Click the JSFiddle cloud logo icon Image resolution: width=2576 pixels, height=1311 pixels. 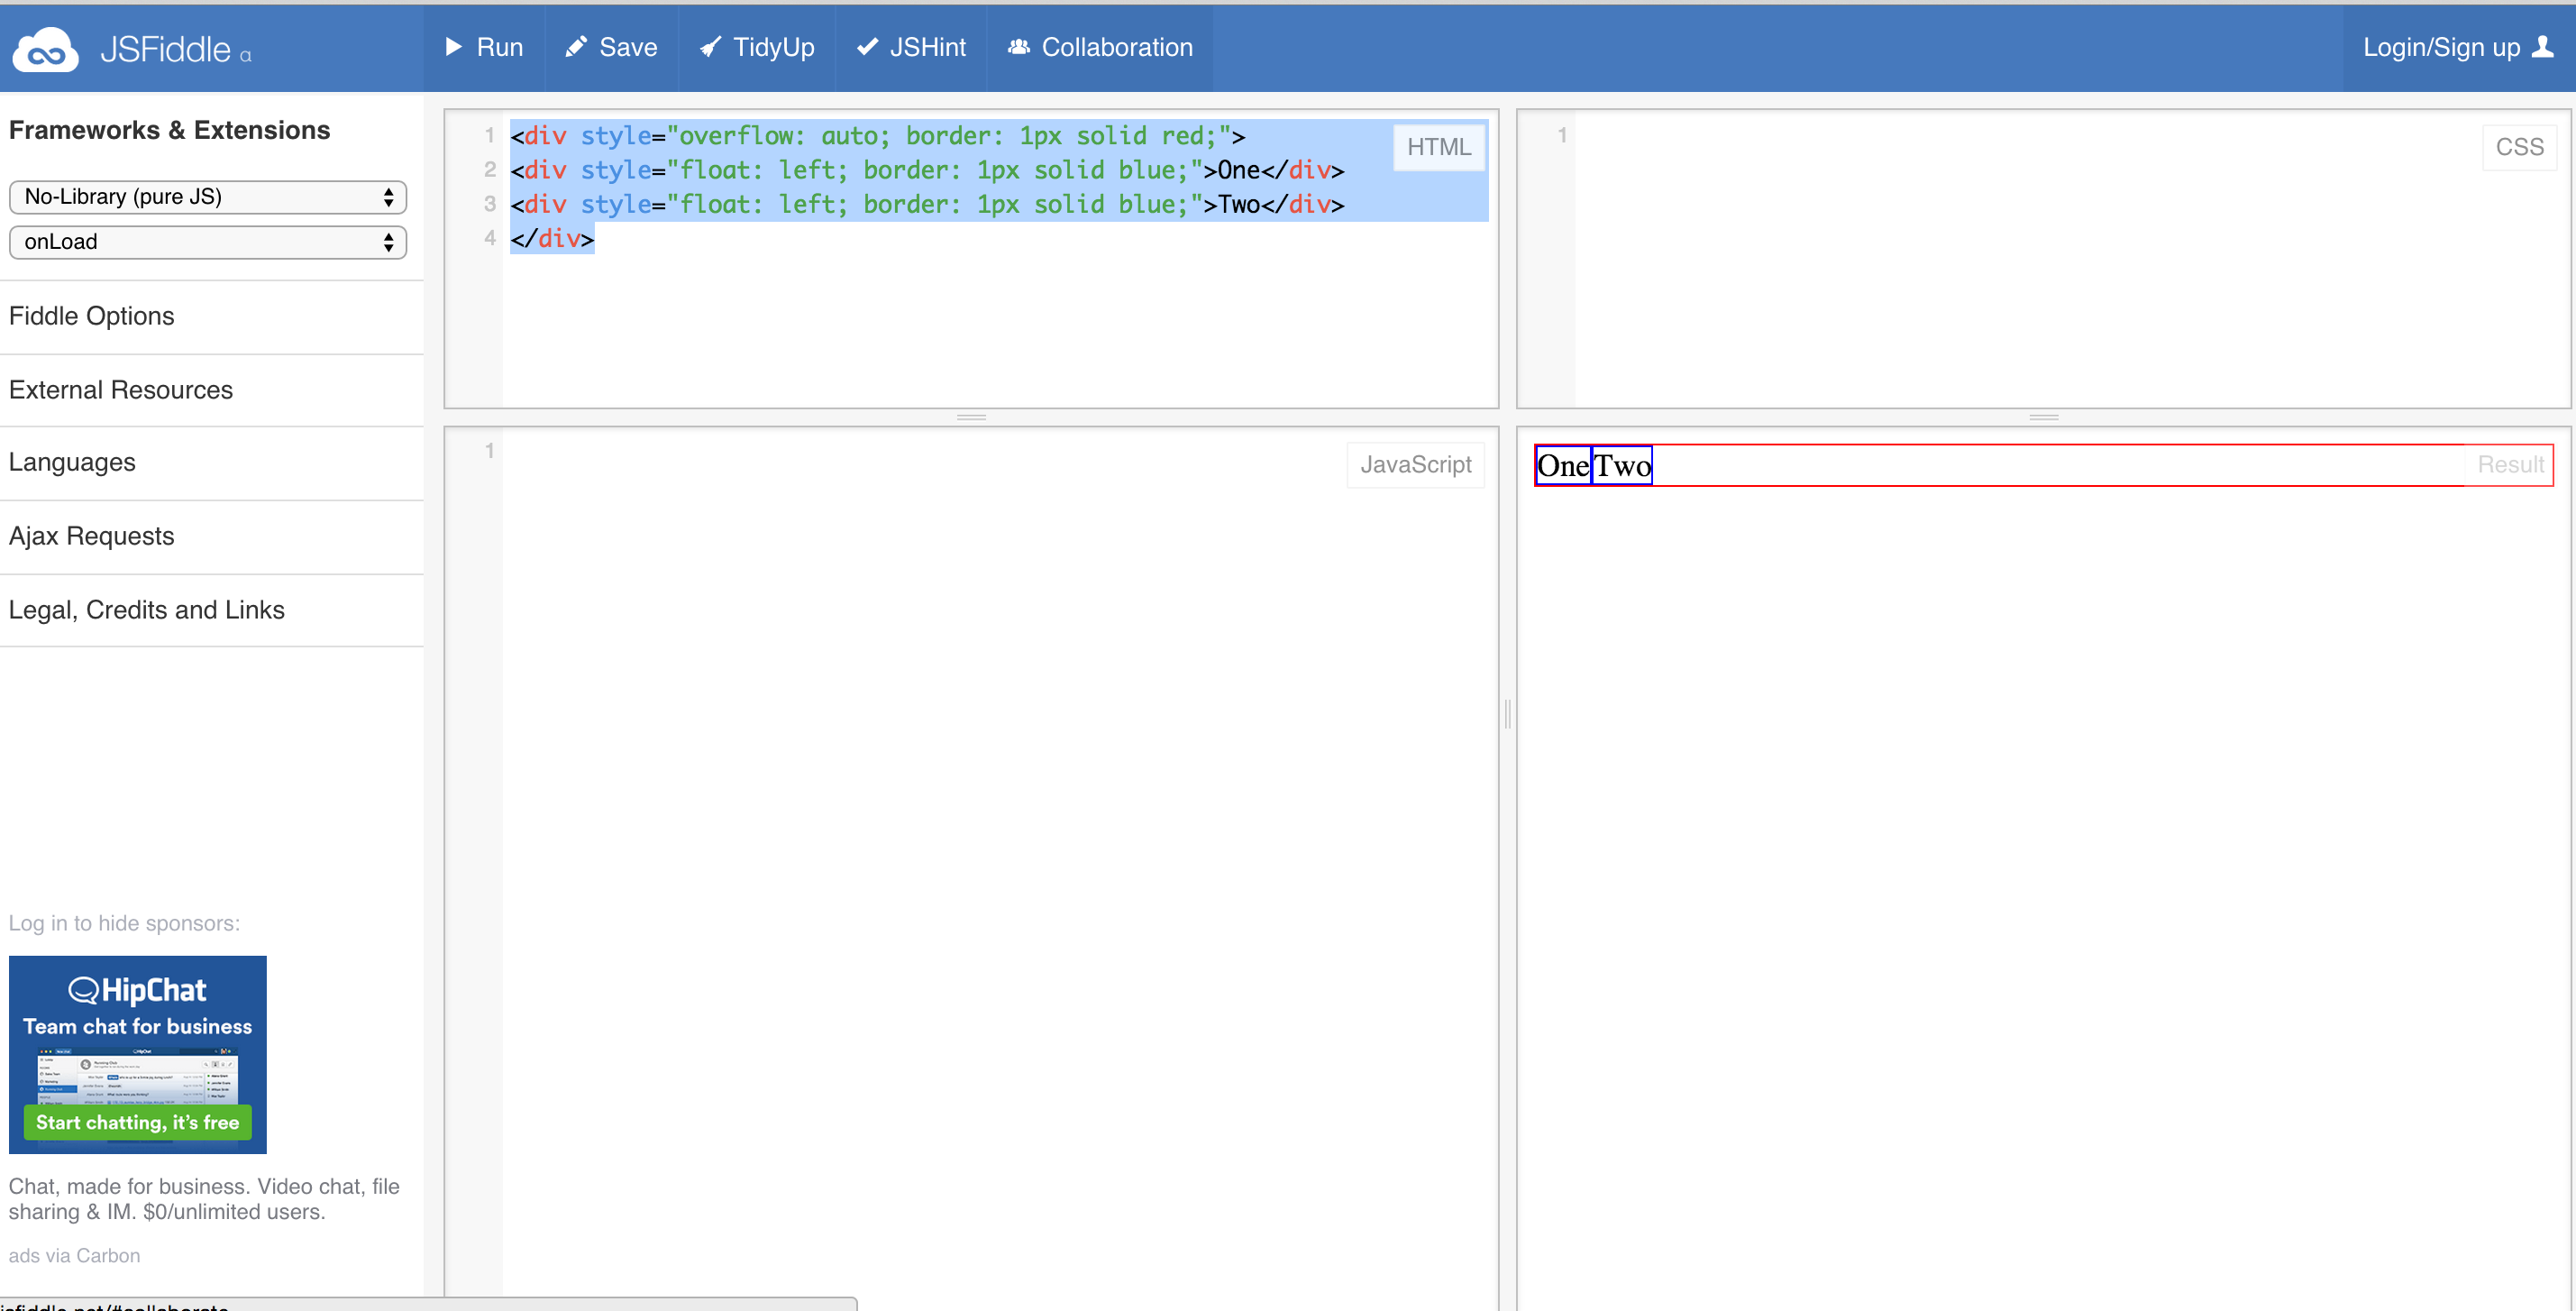pos(45,50)
